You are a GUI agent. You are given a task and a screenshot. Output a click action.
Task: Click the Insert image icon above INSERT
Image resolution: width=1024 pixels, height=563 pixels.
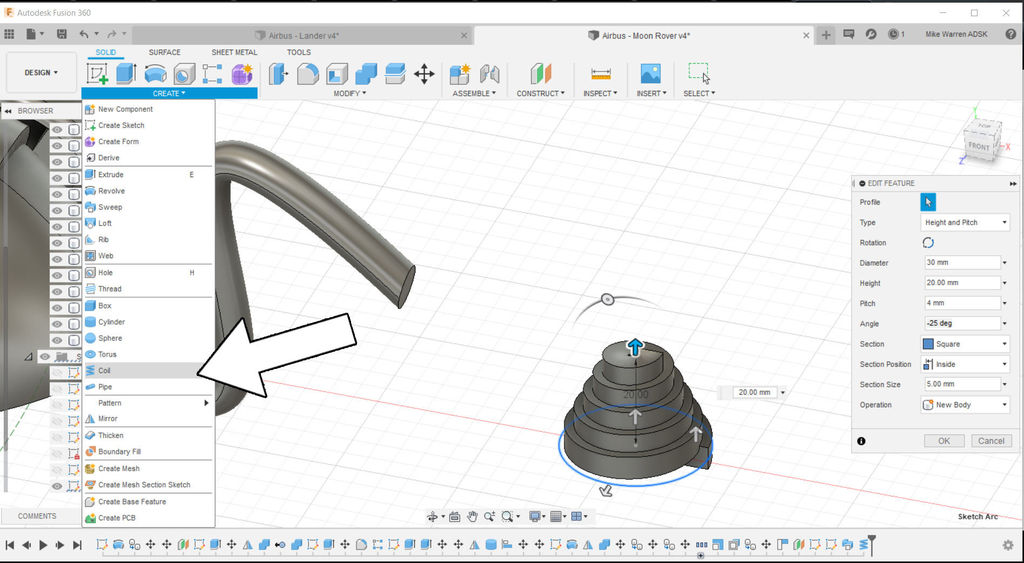click(x=650, y=74)
